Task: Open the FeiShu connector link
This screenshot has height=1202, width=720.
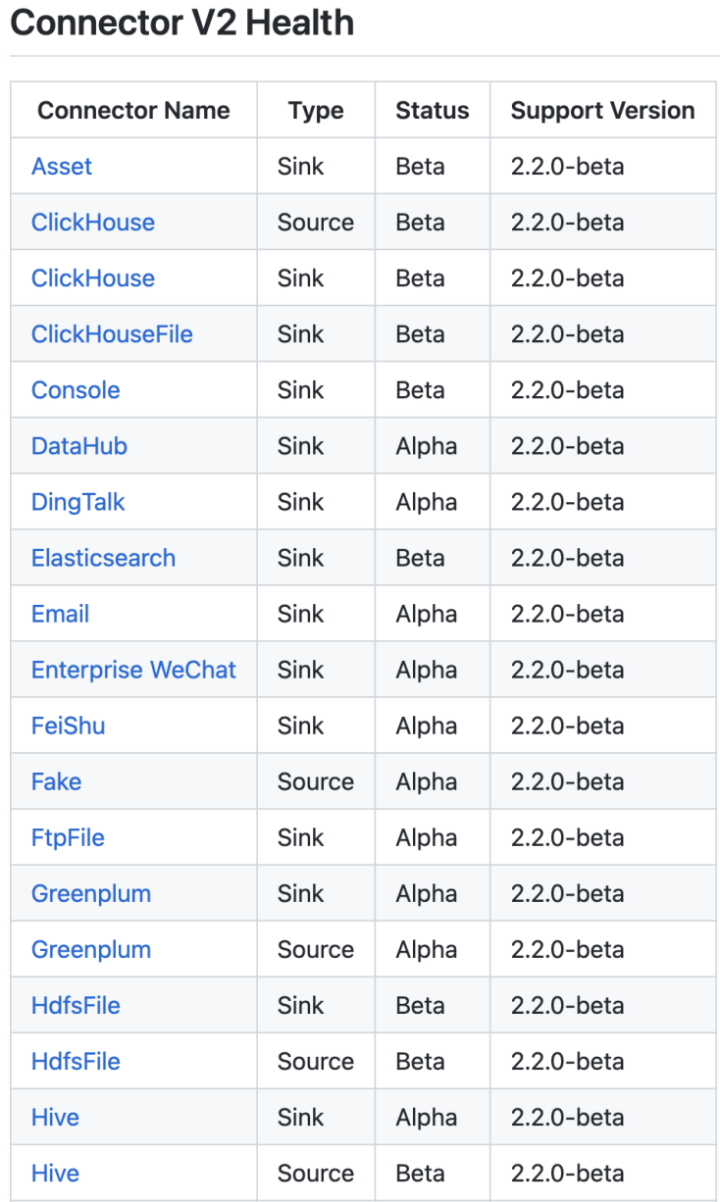Action: (x=68, y=726)
